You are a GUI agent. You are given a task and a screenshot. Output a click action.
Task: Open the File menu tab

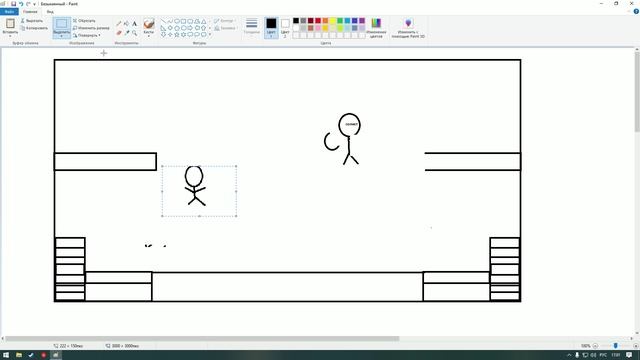point(9,12)
